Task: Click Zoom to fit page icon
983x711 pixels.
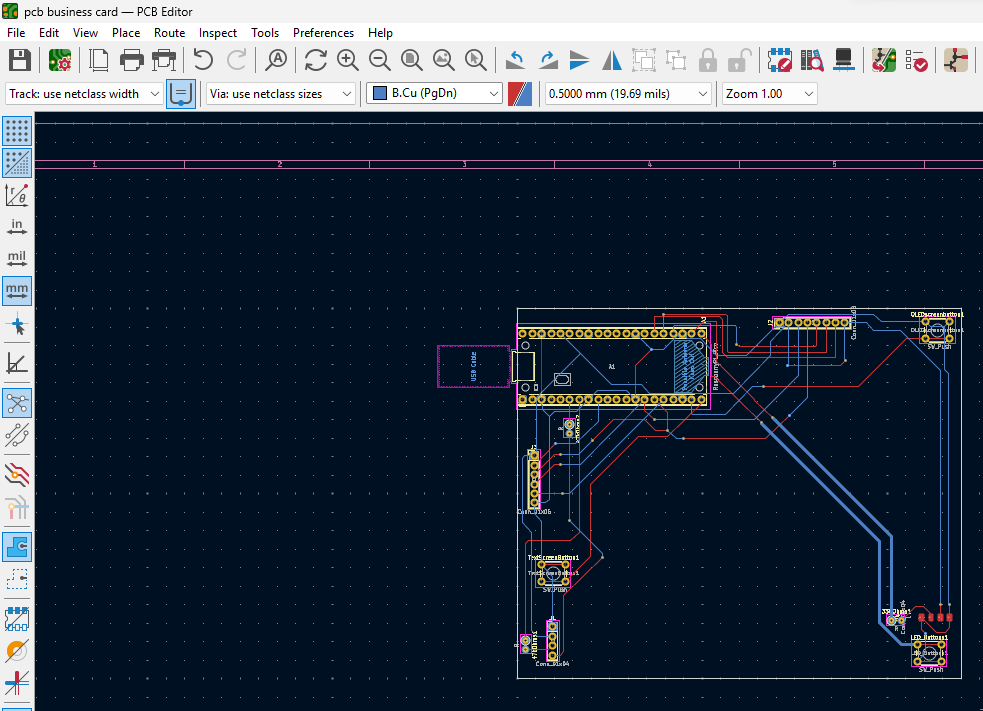Action: (411, 60)
